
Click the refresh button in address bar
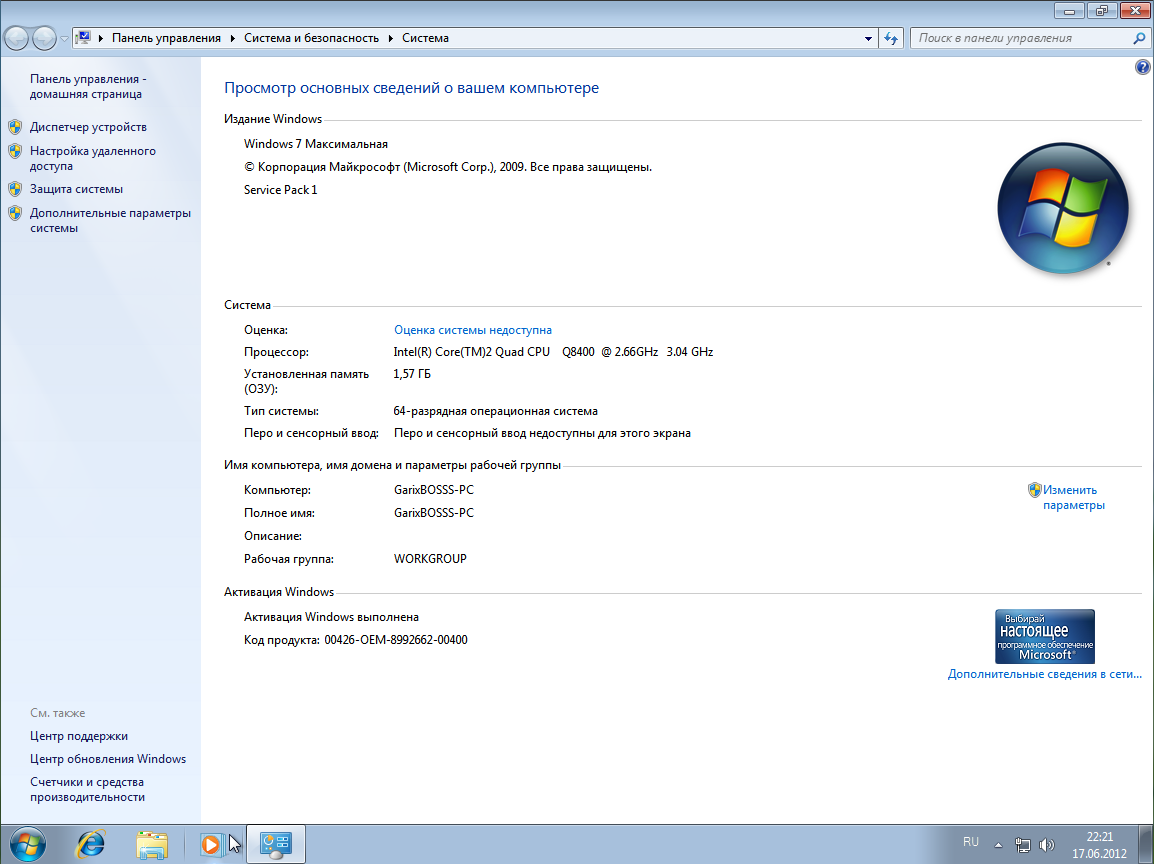pyautogui.click(x=891, y=38)
